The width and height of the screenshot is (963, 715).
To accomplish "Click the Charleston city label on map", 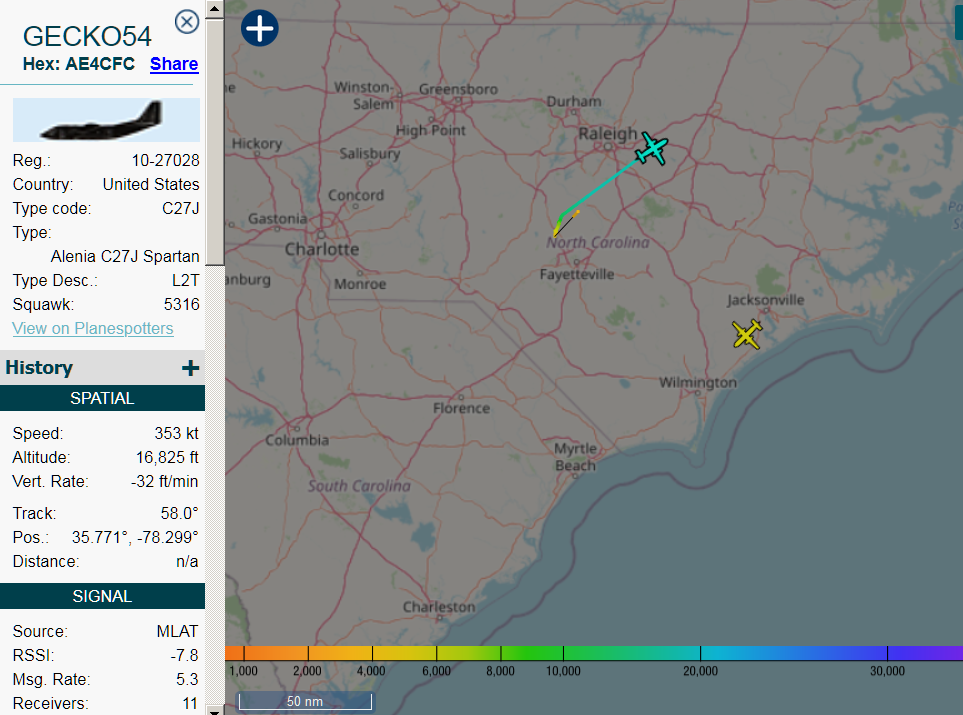I will 439,607.
